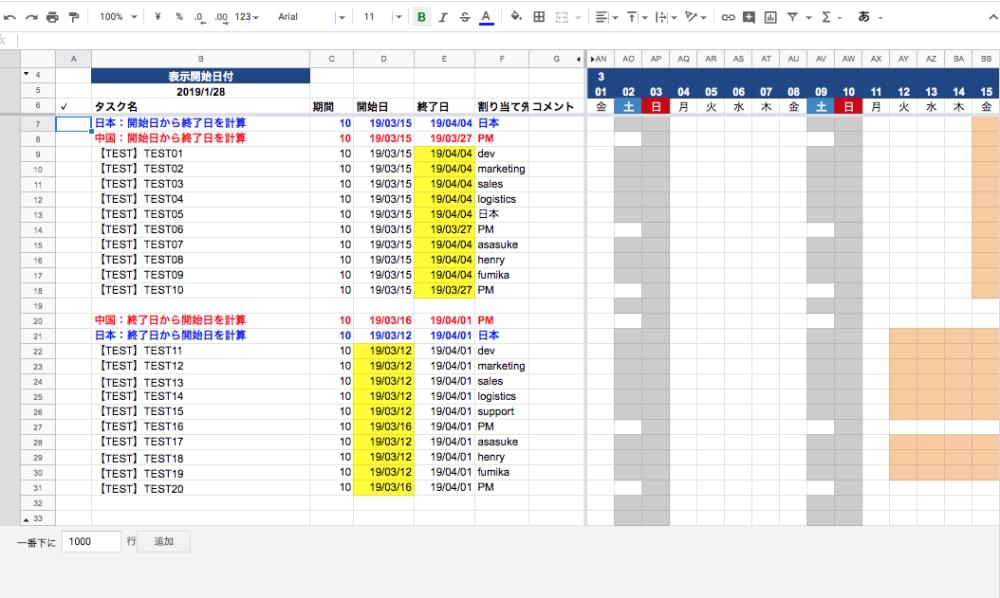Toggle strikethrough formatting
Screen dimensions: 1000x598
tap(464, 17)
